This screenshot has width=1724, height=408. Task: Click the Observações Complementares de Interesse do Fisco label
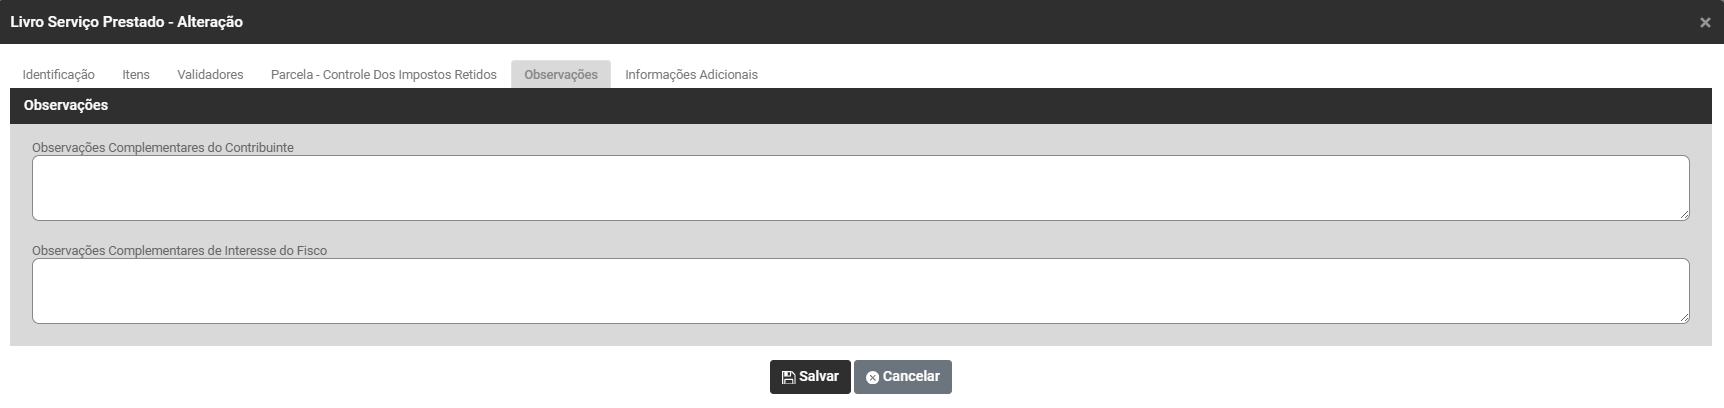coord(179,251)
